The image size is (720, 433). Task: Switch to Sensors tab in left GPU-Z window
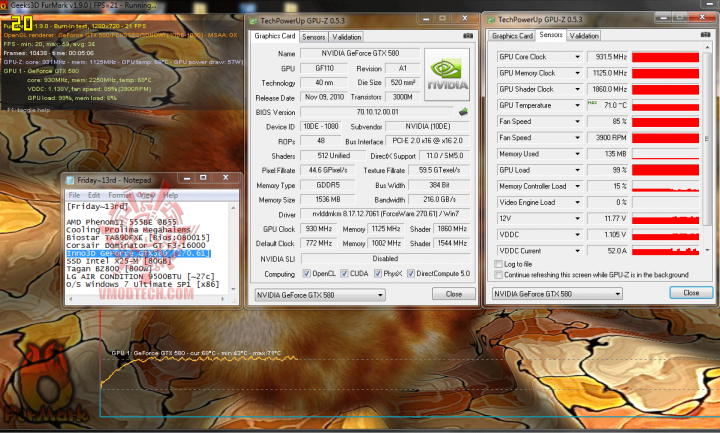point(314,37)
